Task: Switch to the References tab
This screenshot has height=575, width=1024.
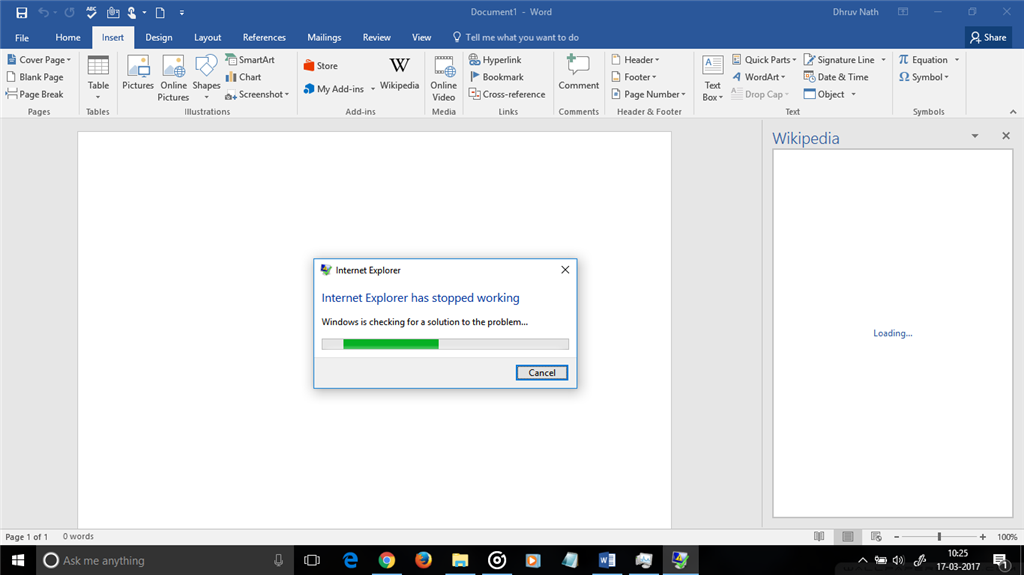Action: 264,38
